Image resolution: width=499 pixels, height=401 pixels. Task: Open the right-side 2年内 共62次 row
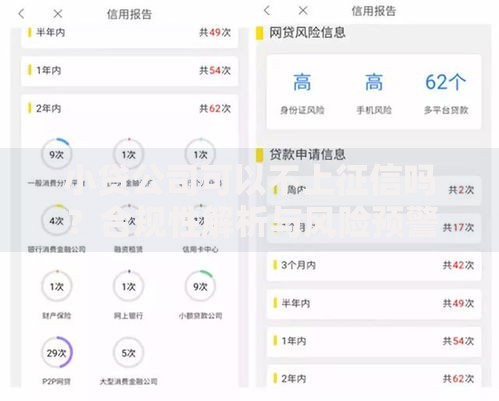(x=374, y=378)
